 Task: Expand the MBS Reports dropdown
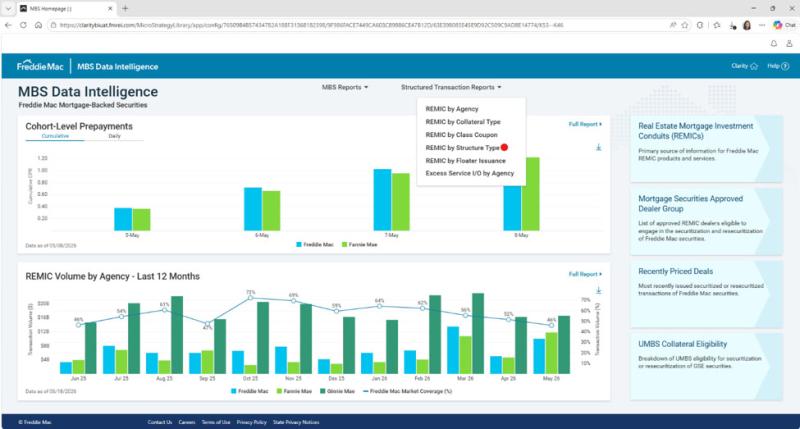click(x=345, y=87)
